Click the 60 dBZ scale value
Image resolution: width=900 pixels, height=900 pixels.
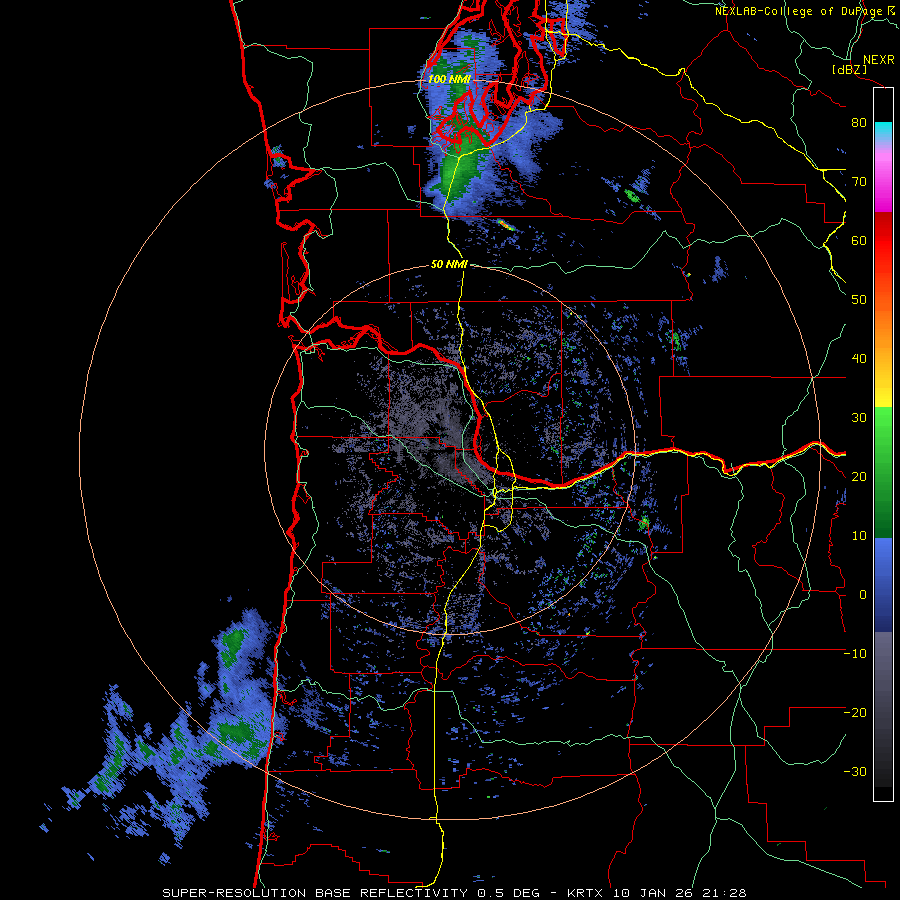(x=859, y=240)
